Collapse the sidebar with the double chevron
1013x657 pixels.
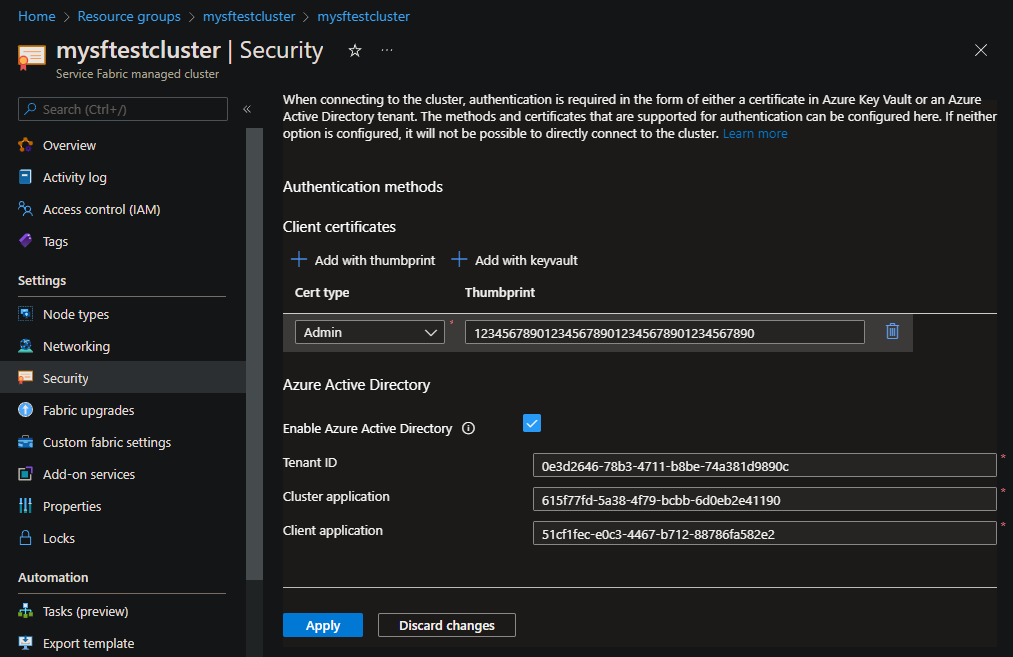point(247,109)
